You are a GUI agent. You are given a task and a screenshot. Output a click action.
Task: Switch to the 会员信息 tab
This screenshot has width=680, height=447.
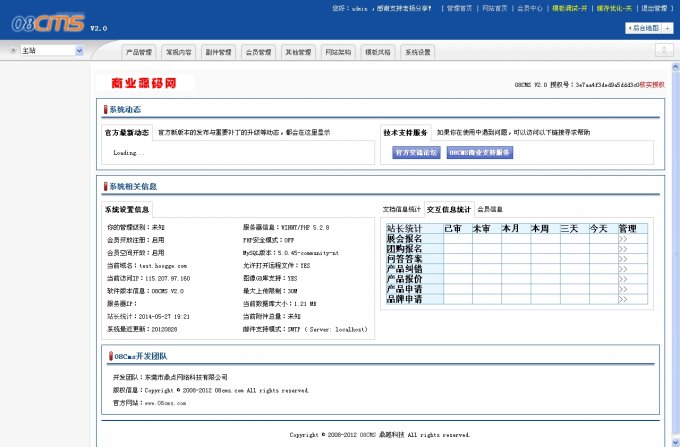click(490, 209)
